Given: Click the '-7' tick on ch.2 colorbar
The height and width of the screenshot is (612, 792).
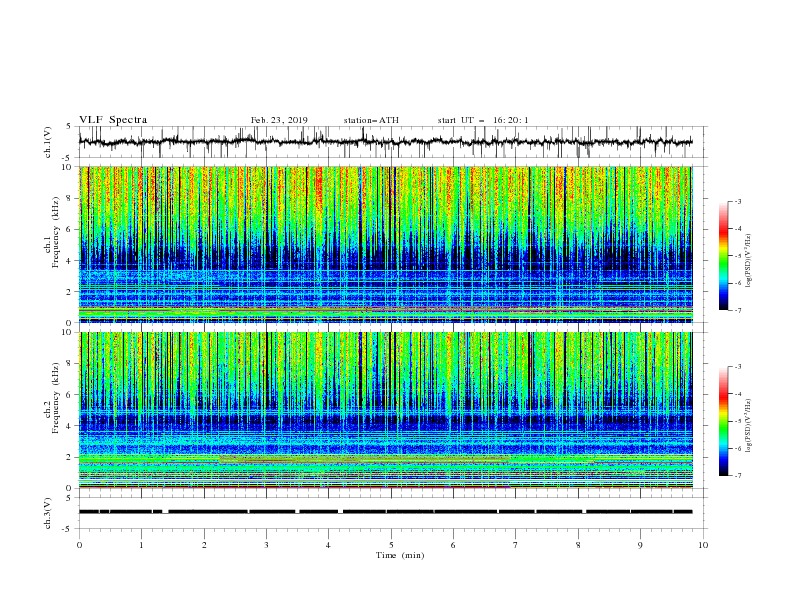Looking at the screenshot, I should [738, 476].
